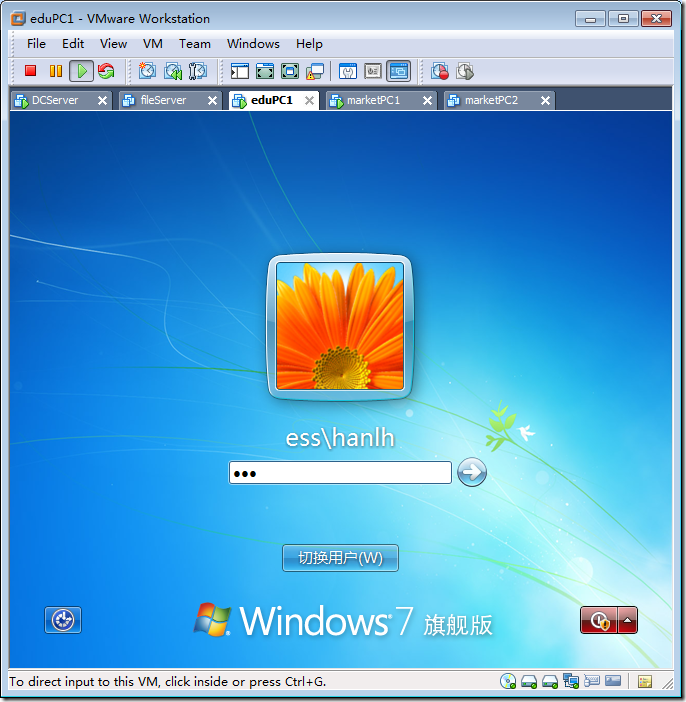Close the eduPC1 tab
Screen dimensions: 686x702
[x=309, y=101]
